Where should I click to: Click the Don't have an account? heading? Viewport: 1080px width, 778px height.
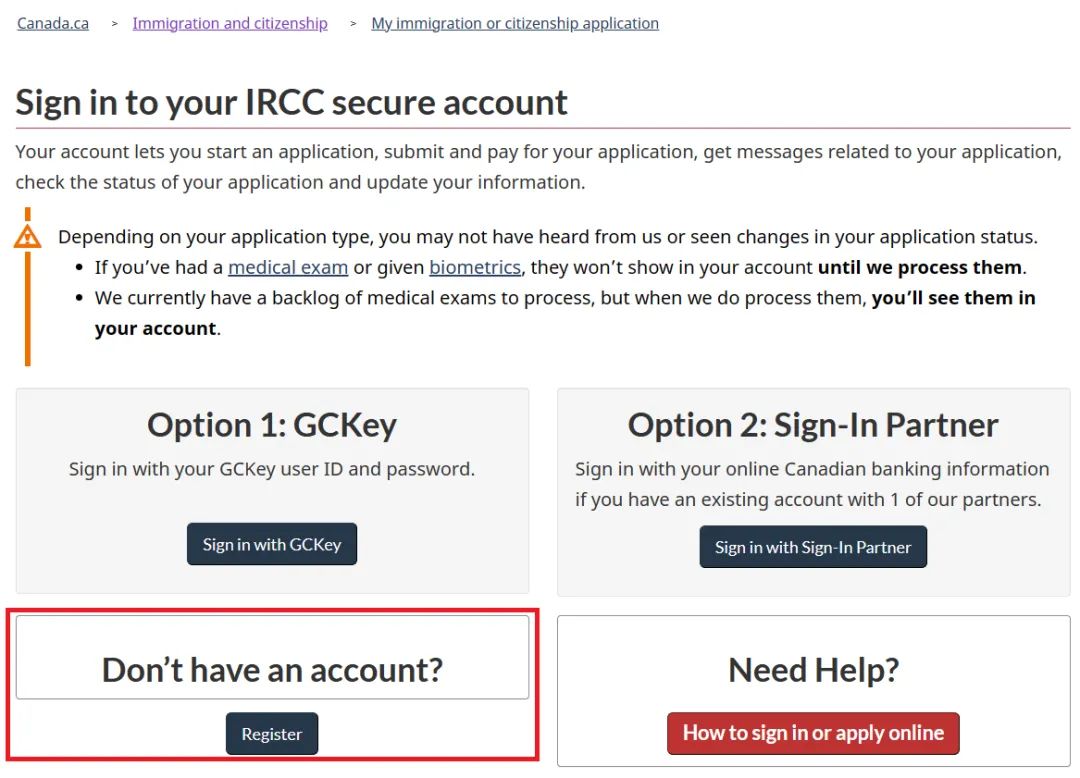272,670
